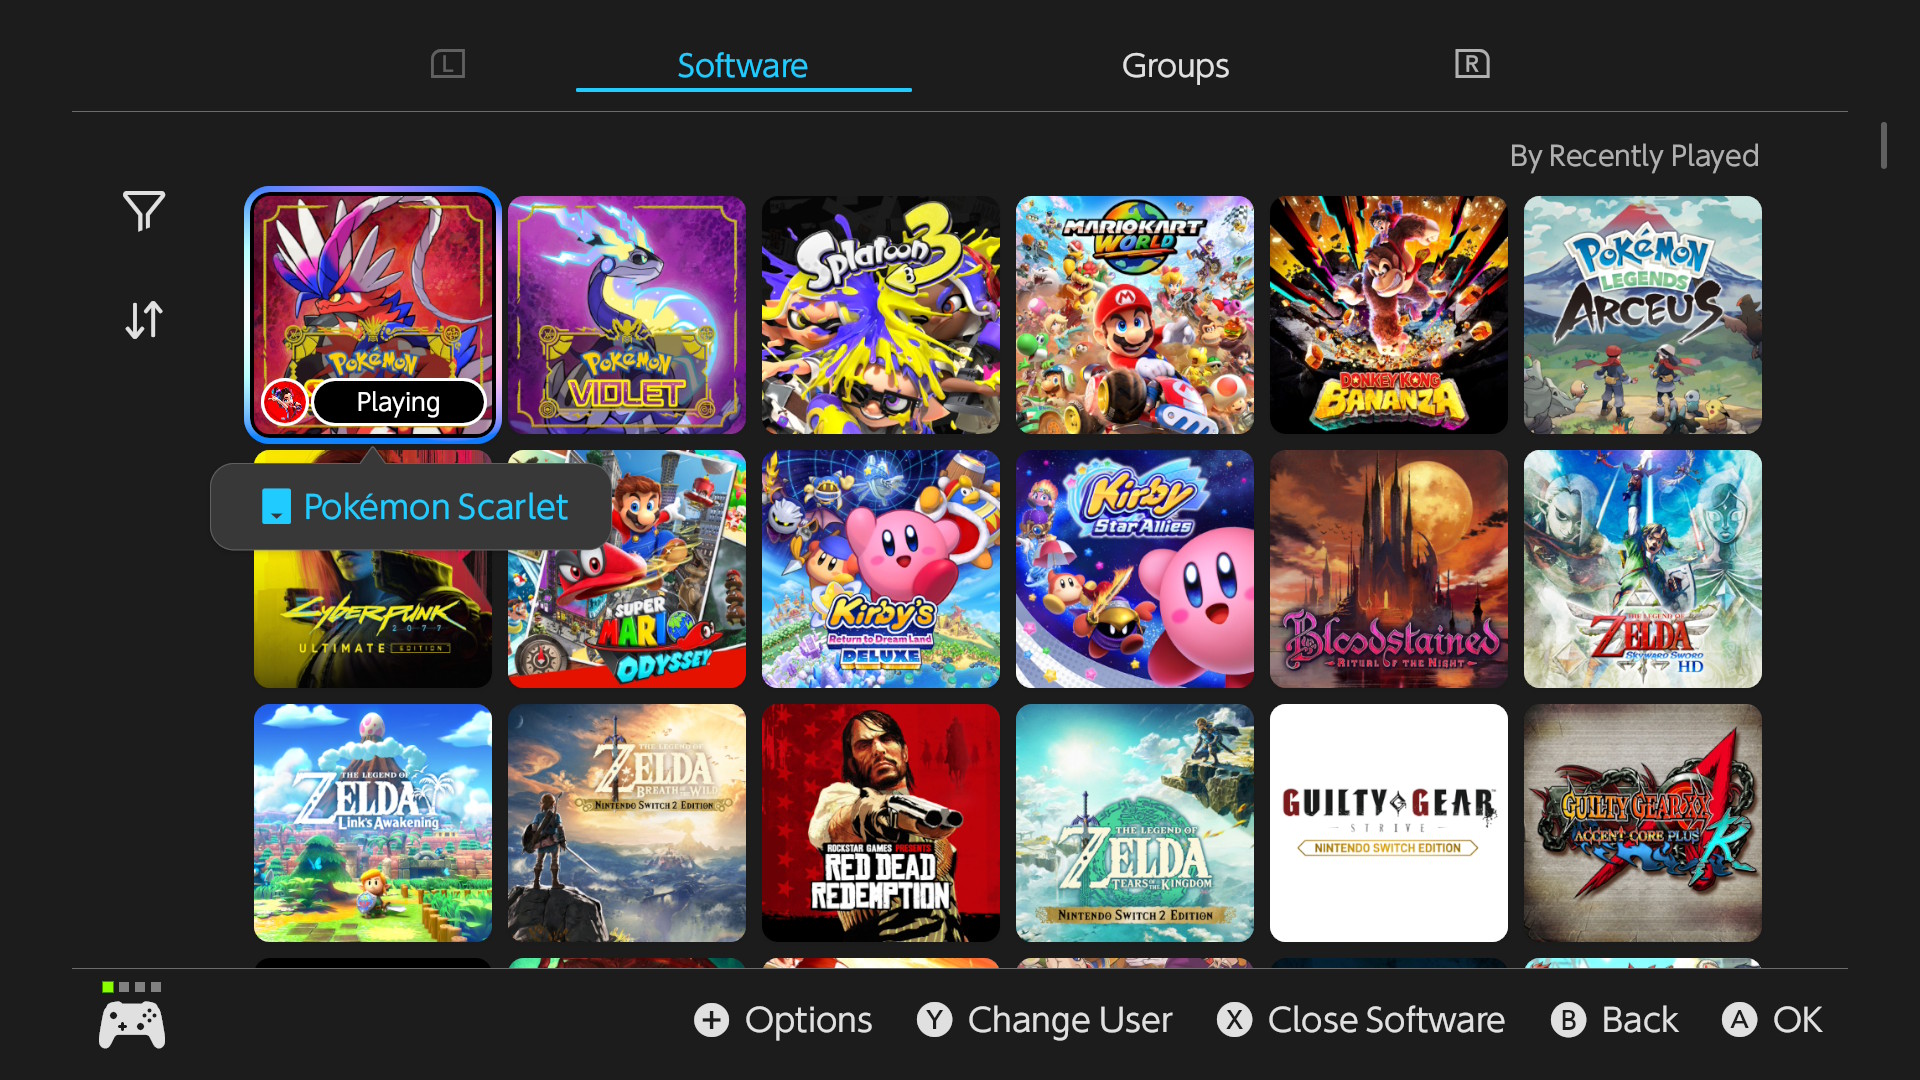Screen dimensions: 1920x1080
Task: Select Guilty Gear Strive tile
Action: (x=1389, y=823)
